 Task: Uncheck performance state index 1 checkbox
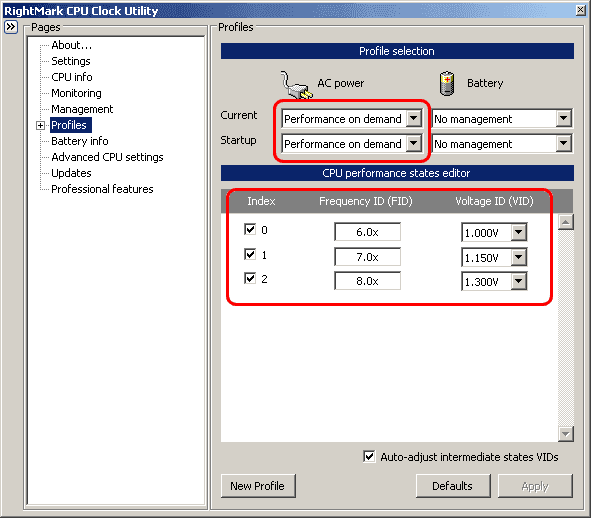click(x=250, y=254)
